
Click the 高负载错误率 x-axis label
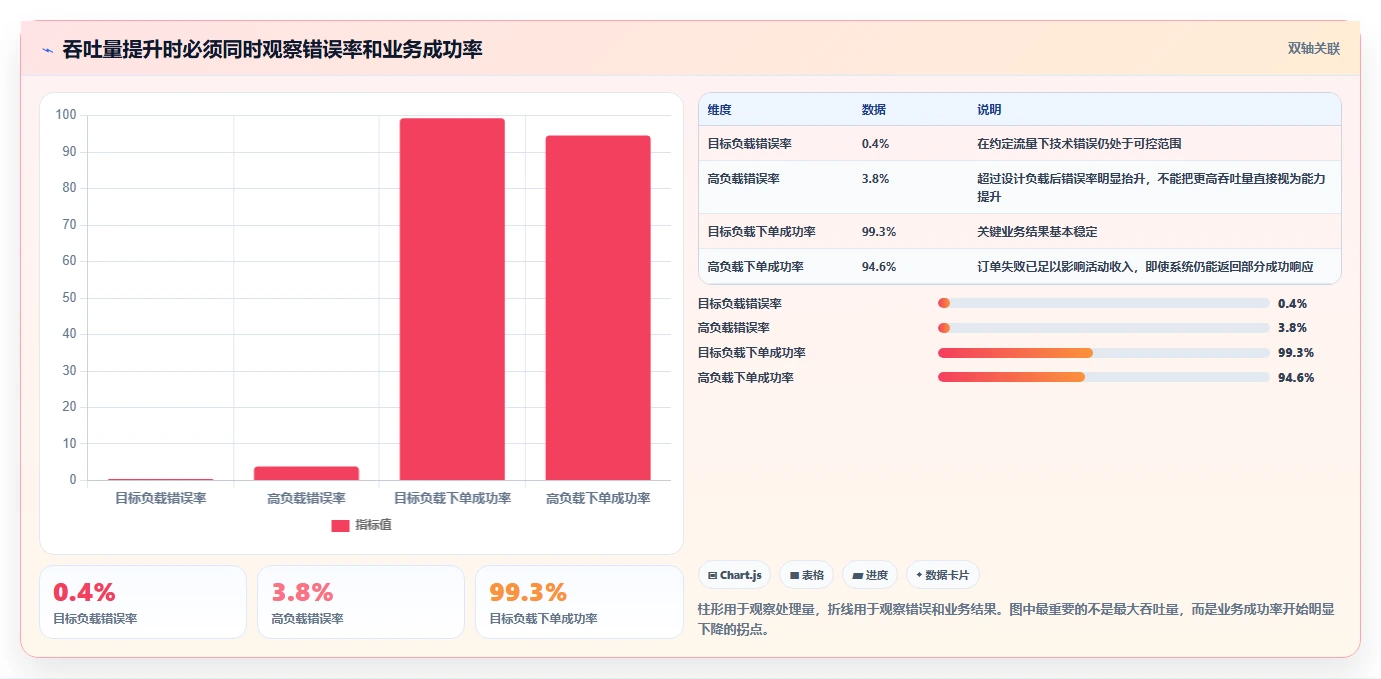click(x=306, y=498)
